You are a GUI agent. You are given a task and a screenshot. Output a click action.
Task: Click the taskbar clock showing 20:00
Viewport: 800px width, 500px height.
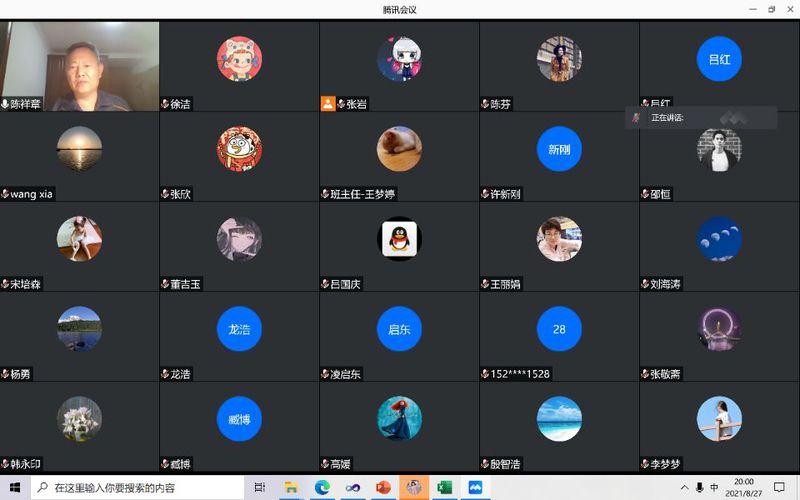pos(744,487)
